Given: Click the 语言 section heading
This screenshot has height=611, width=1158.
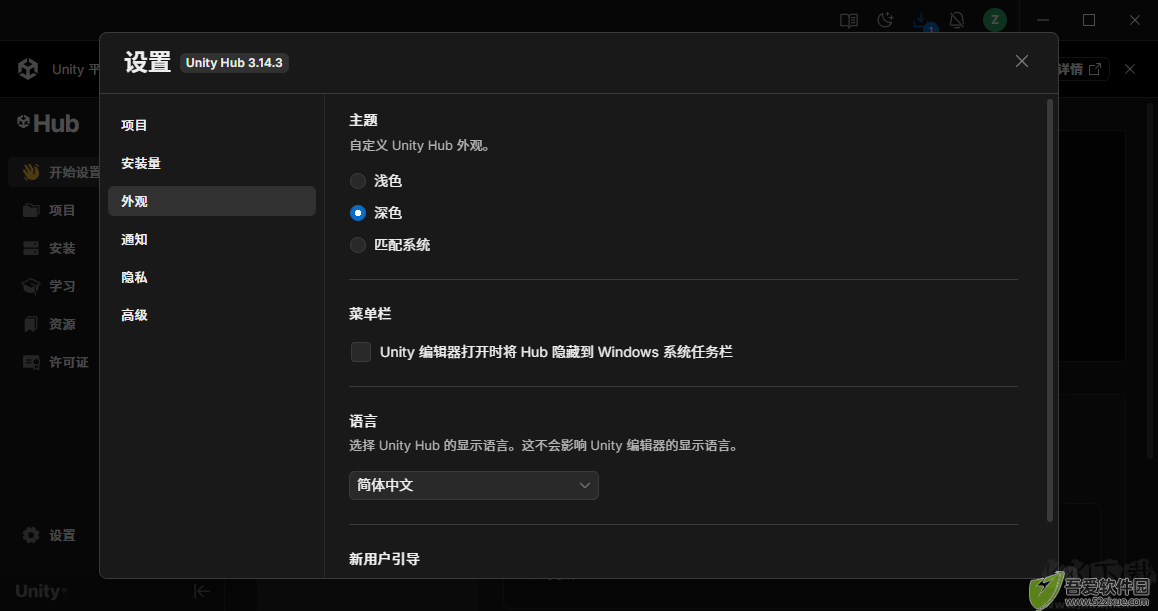Looking at the screenshot, I should [x=363, y=421].
